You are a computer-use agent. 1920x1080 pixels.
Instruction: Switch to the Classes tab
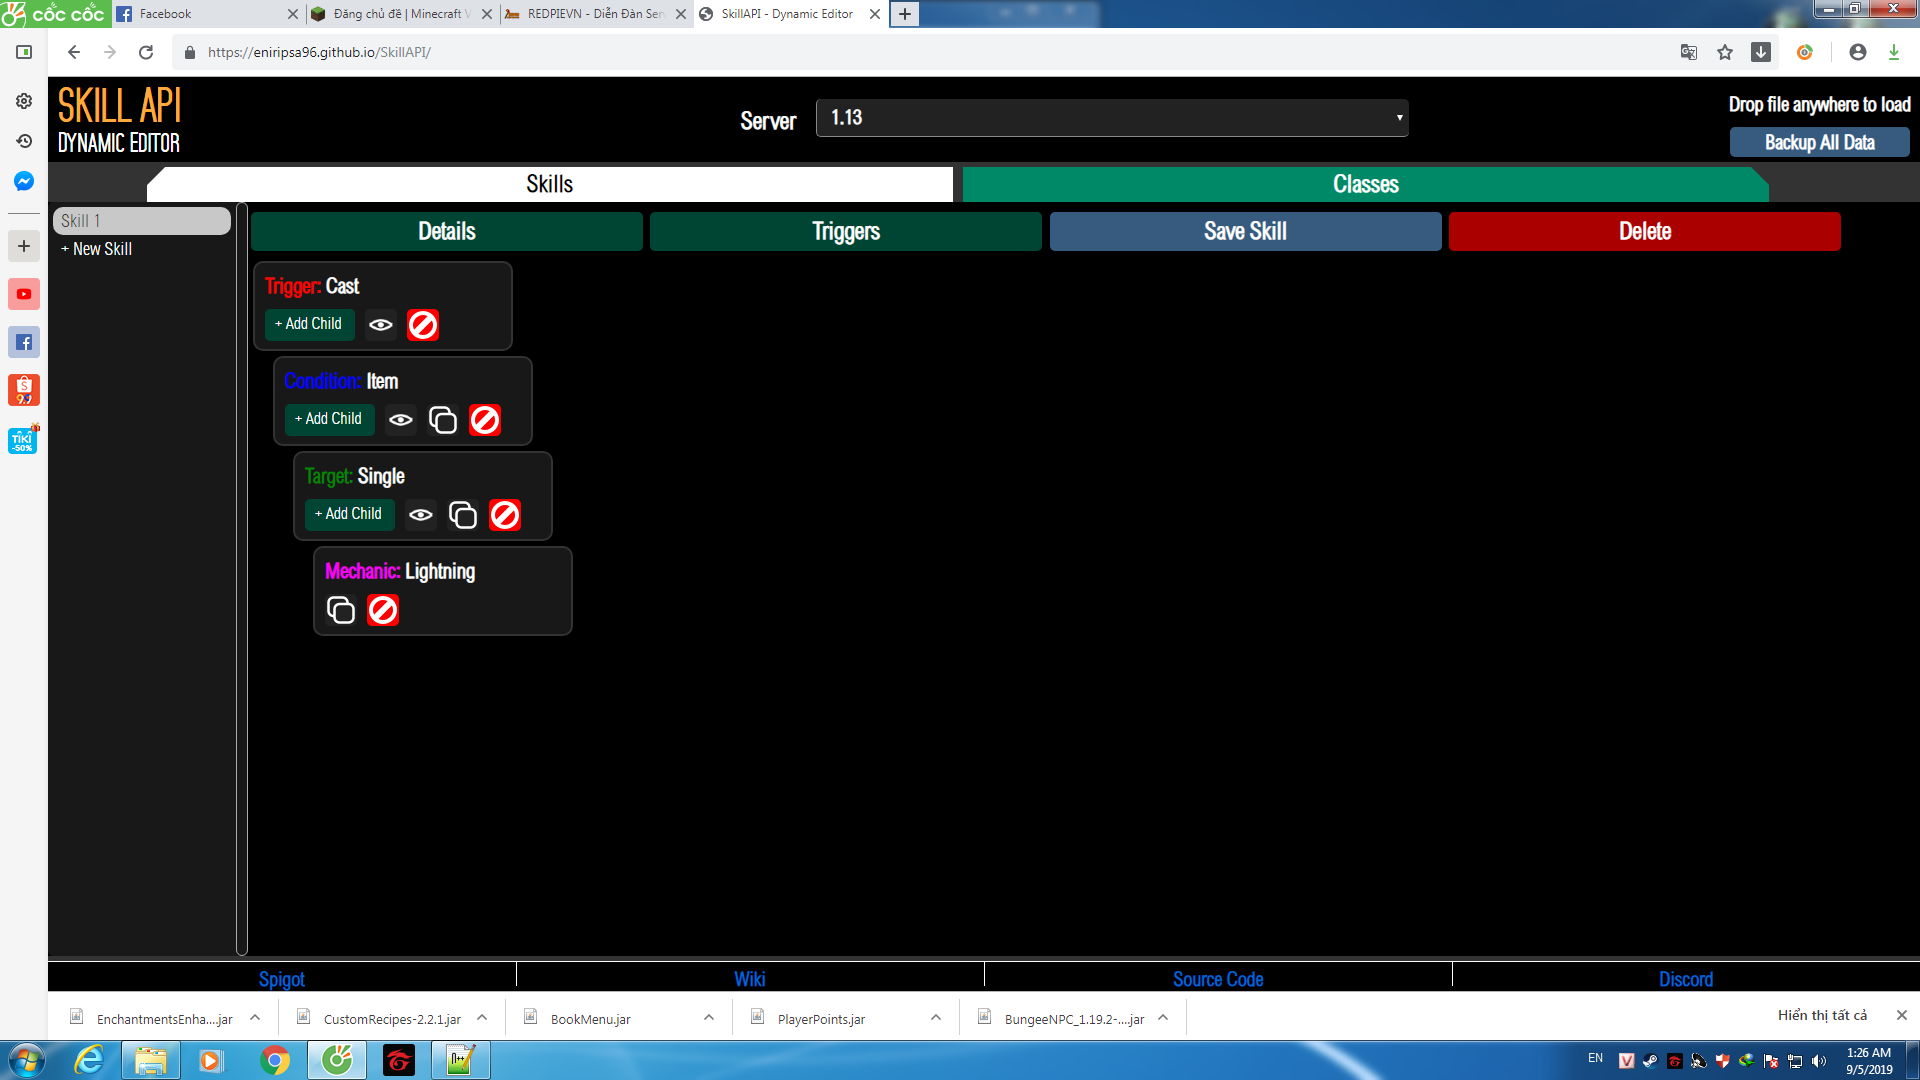point(1365,184)
